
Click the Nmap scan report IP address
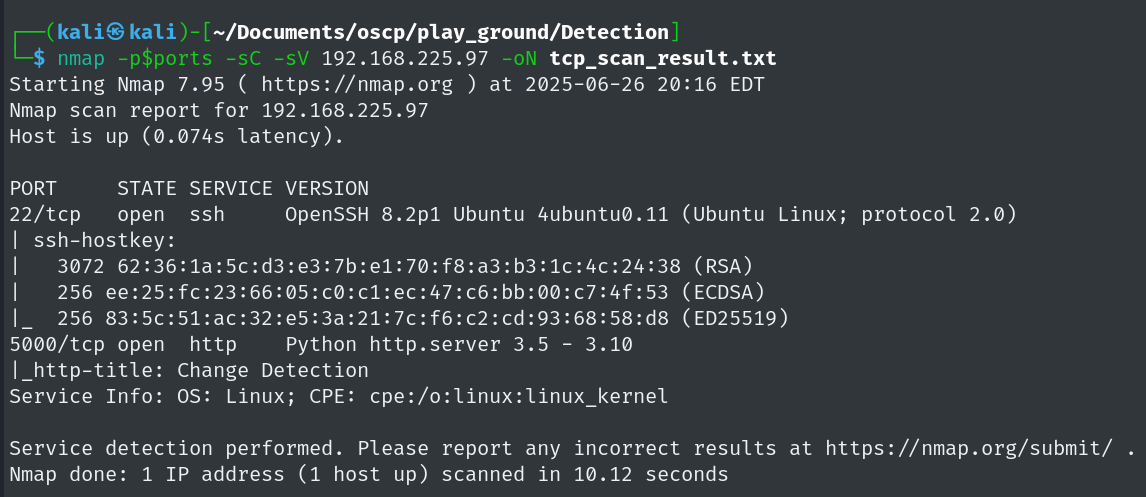(x=345, y=111)
